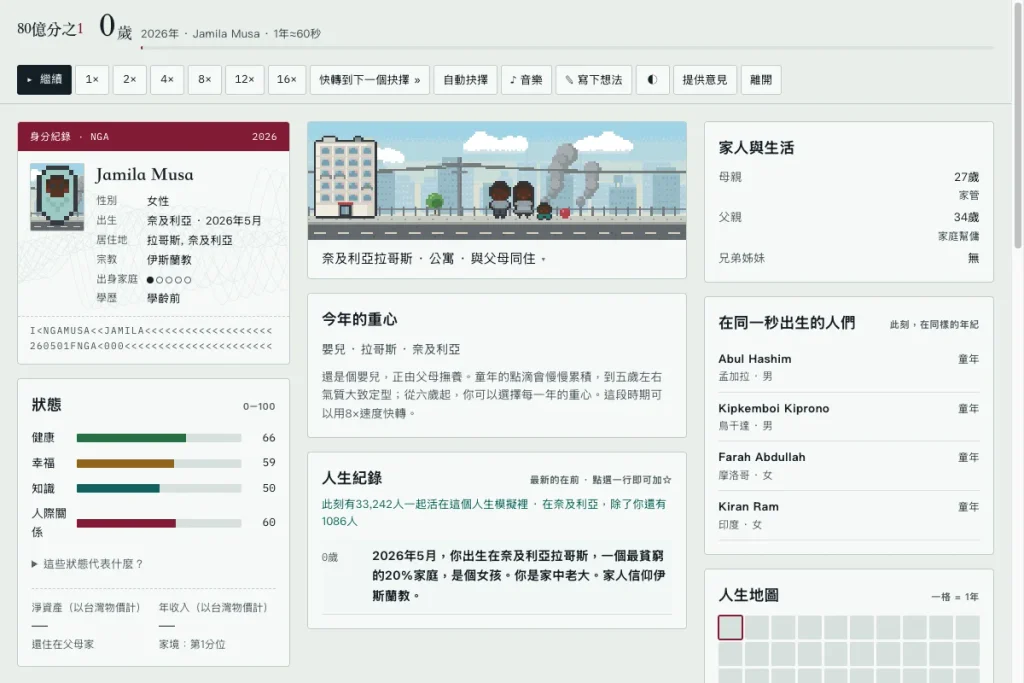Set speed to 2×

click(129, 80)
